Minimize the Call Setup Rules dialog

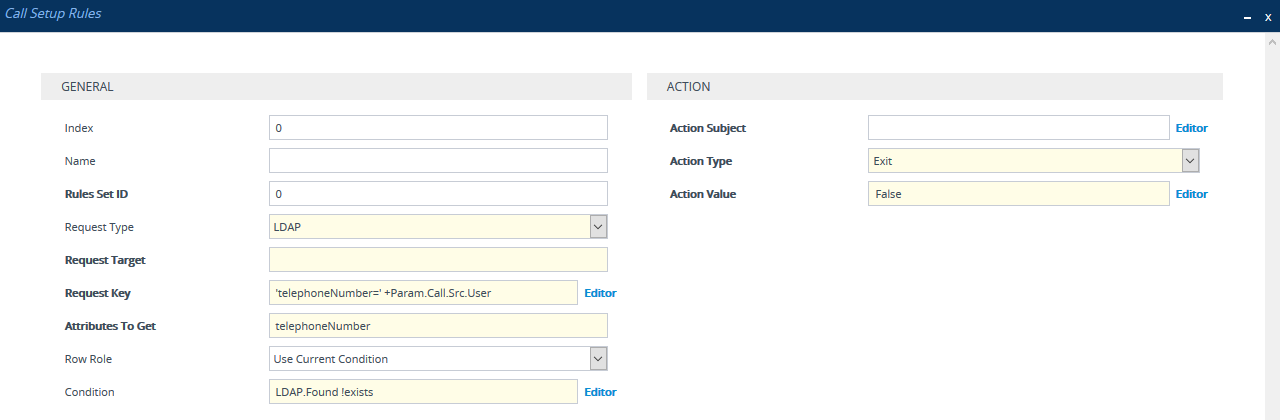(1247, 18)
